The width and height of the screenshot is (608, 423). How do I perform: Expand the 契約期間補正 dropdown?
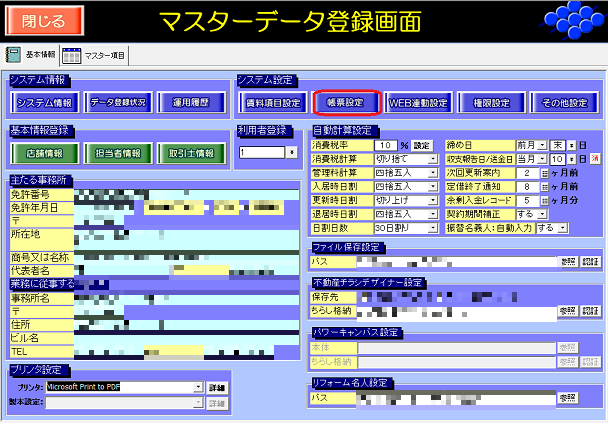coord(542,214)
